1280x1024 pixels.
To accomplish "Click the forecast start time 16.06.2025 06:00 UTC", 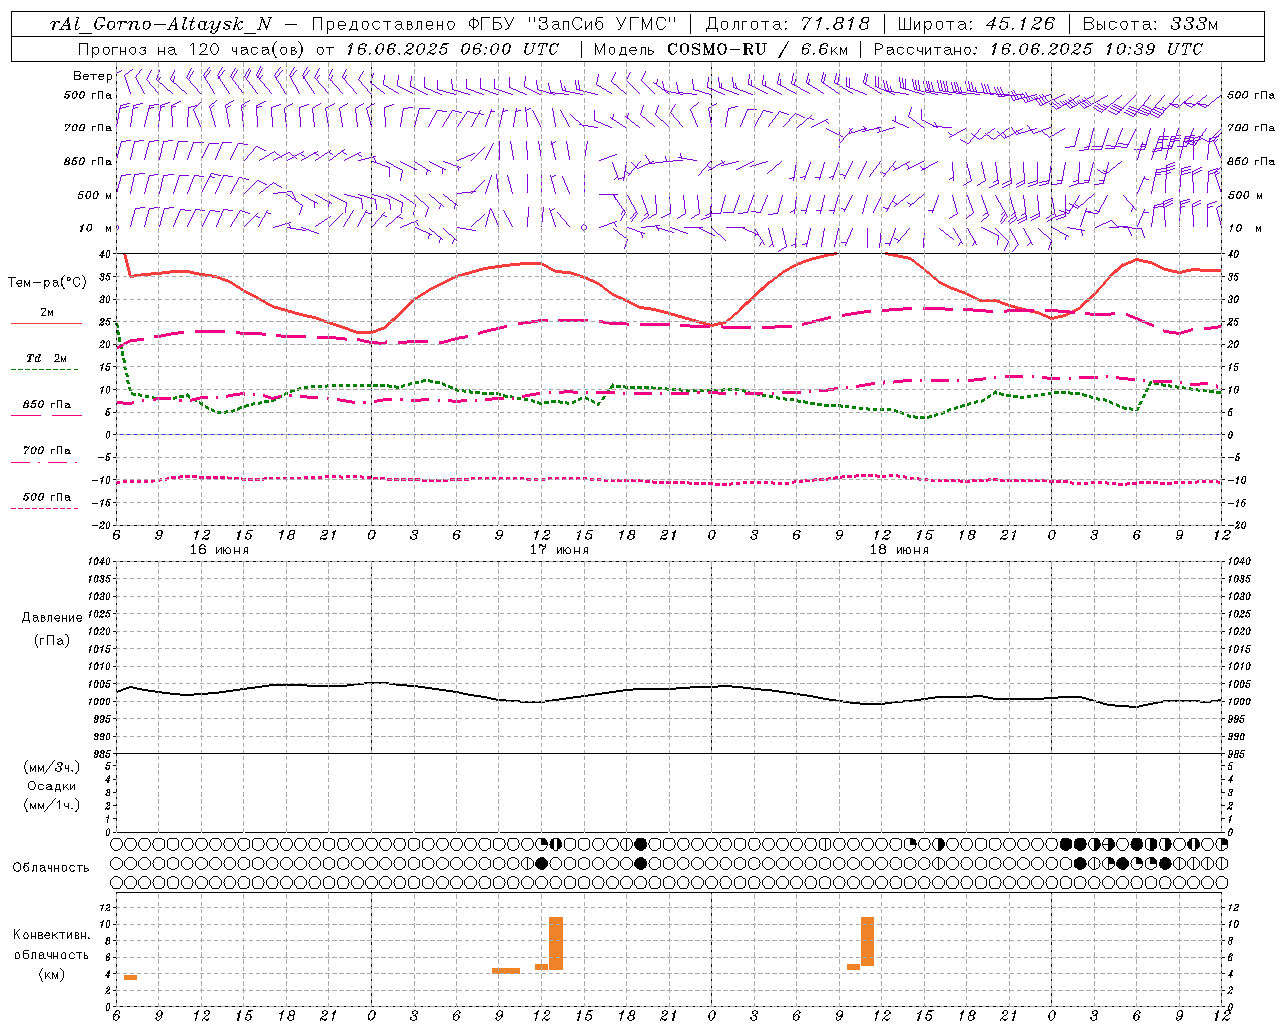I will coord(452,49).
